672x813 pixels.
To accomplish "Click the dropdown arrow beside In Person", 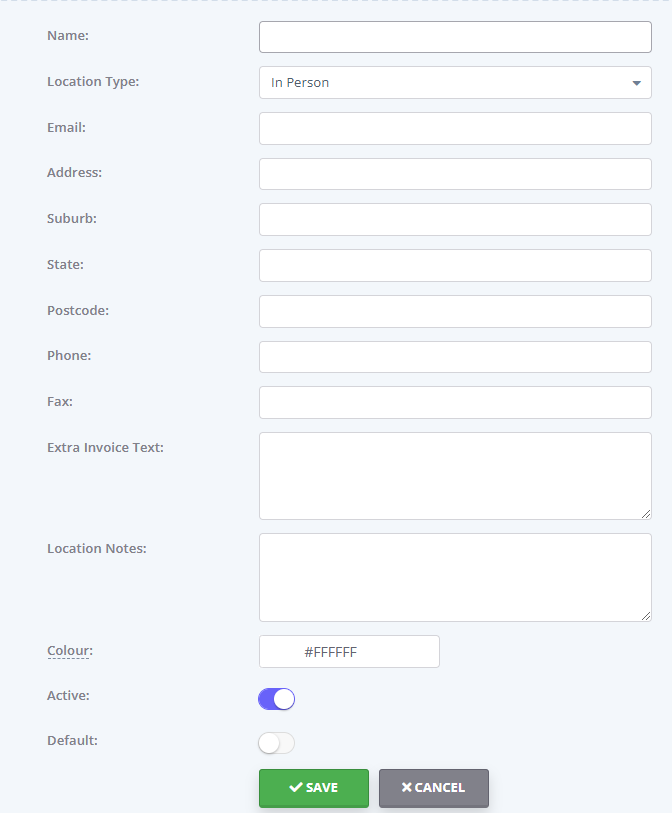I will pyautogui.click(x=637, y=83).
